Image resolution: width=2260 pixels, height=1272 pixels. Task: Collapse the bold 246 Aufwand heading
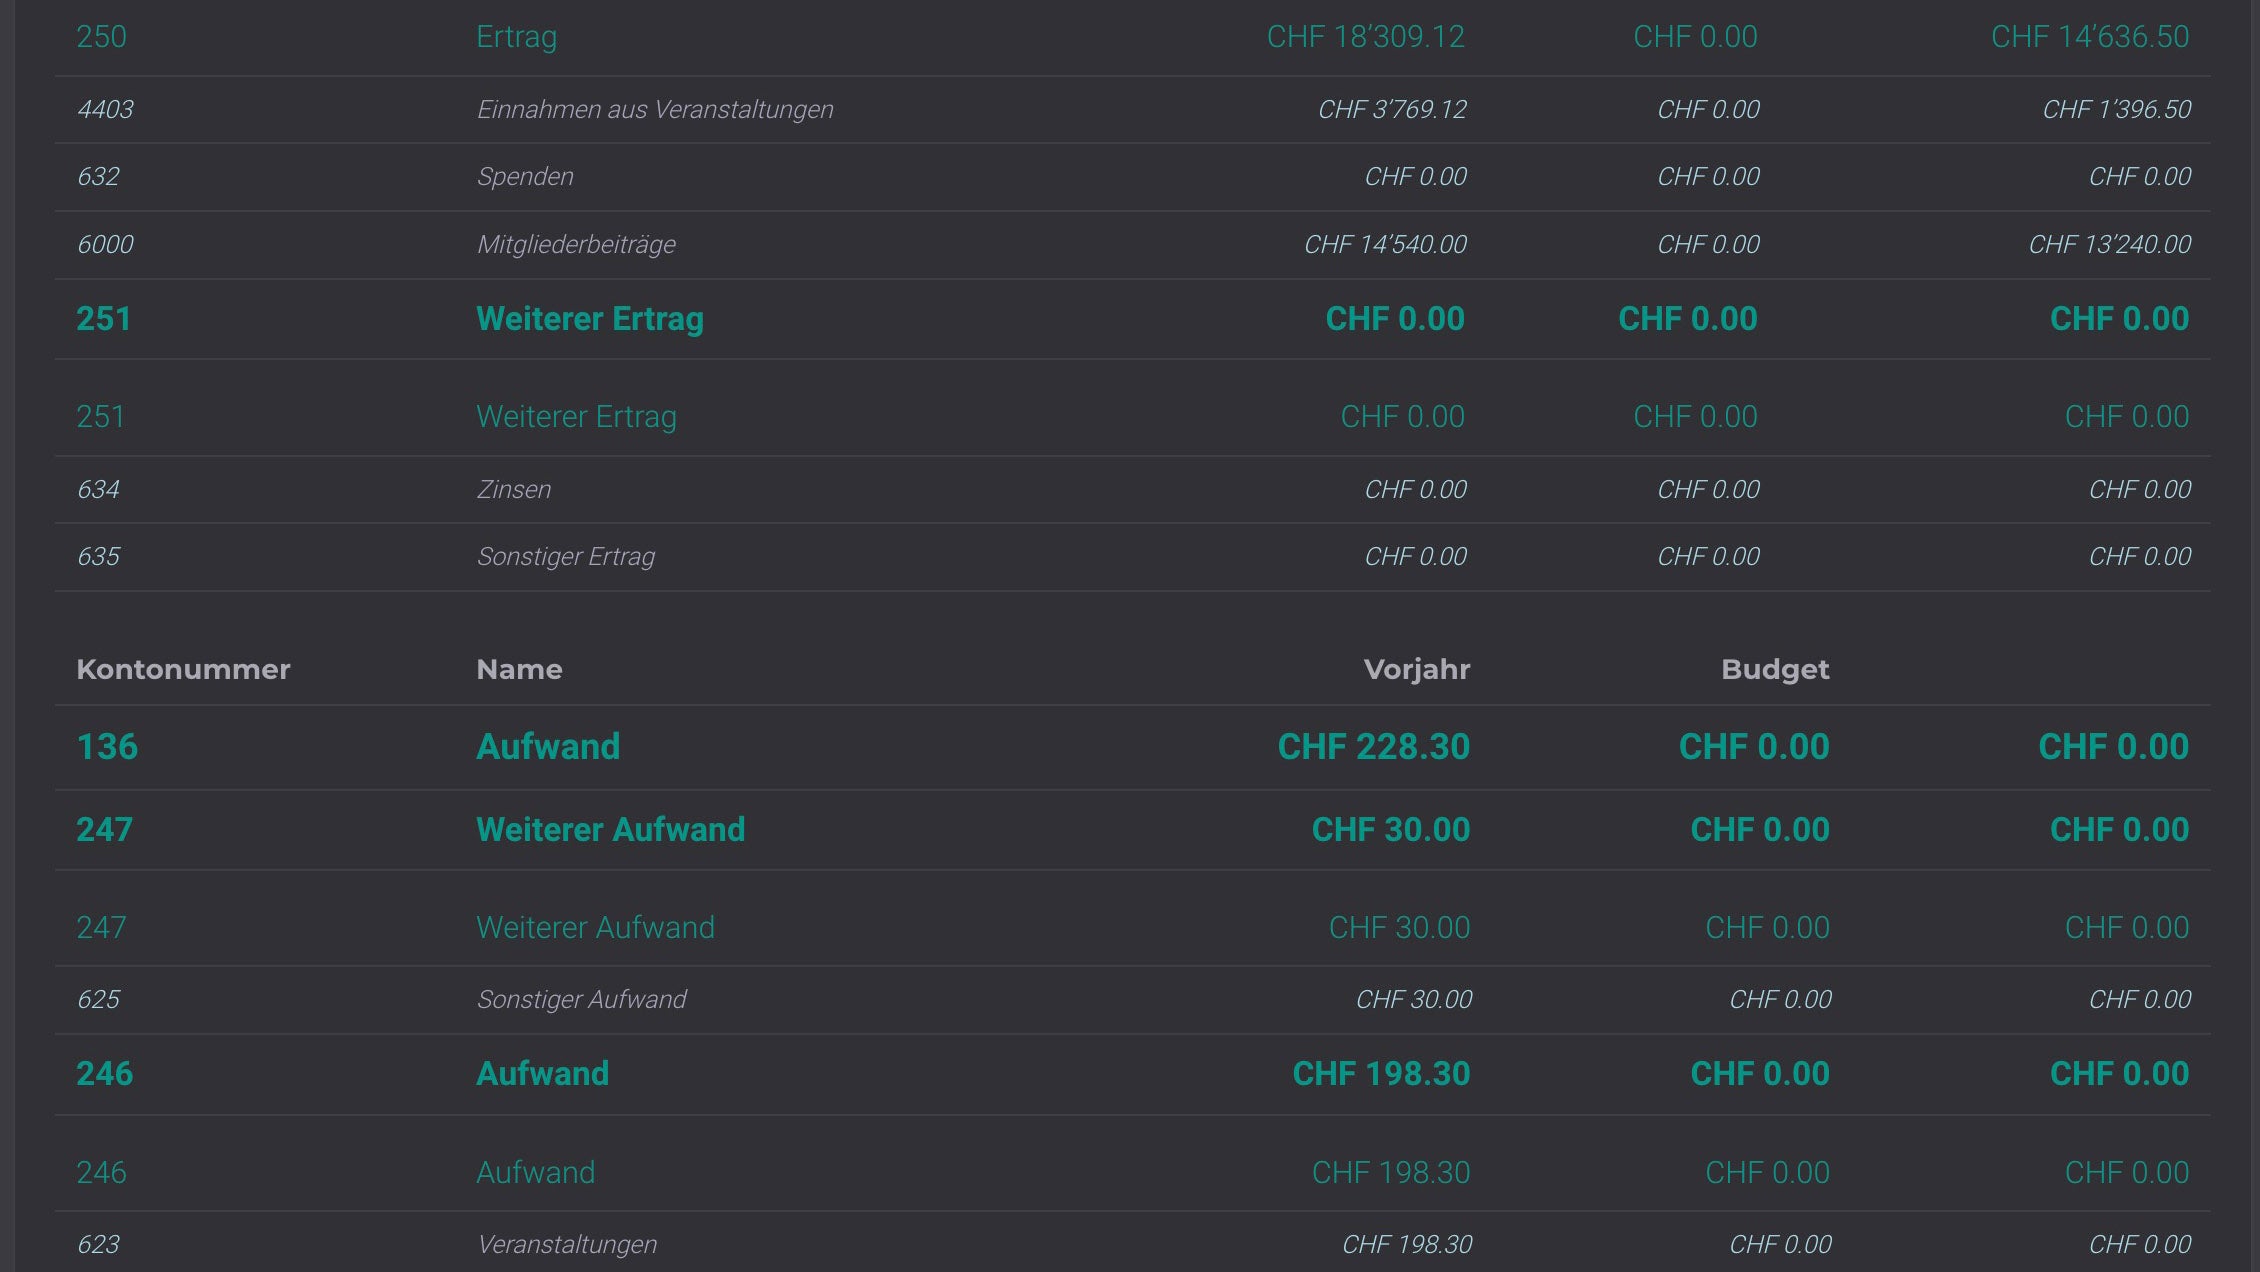coord(542,1074)
